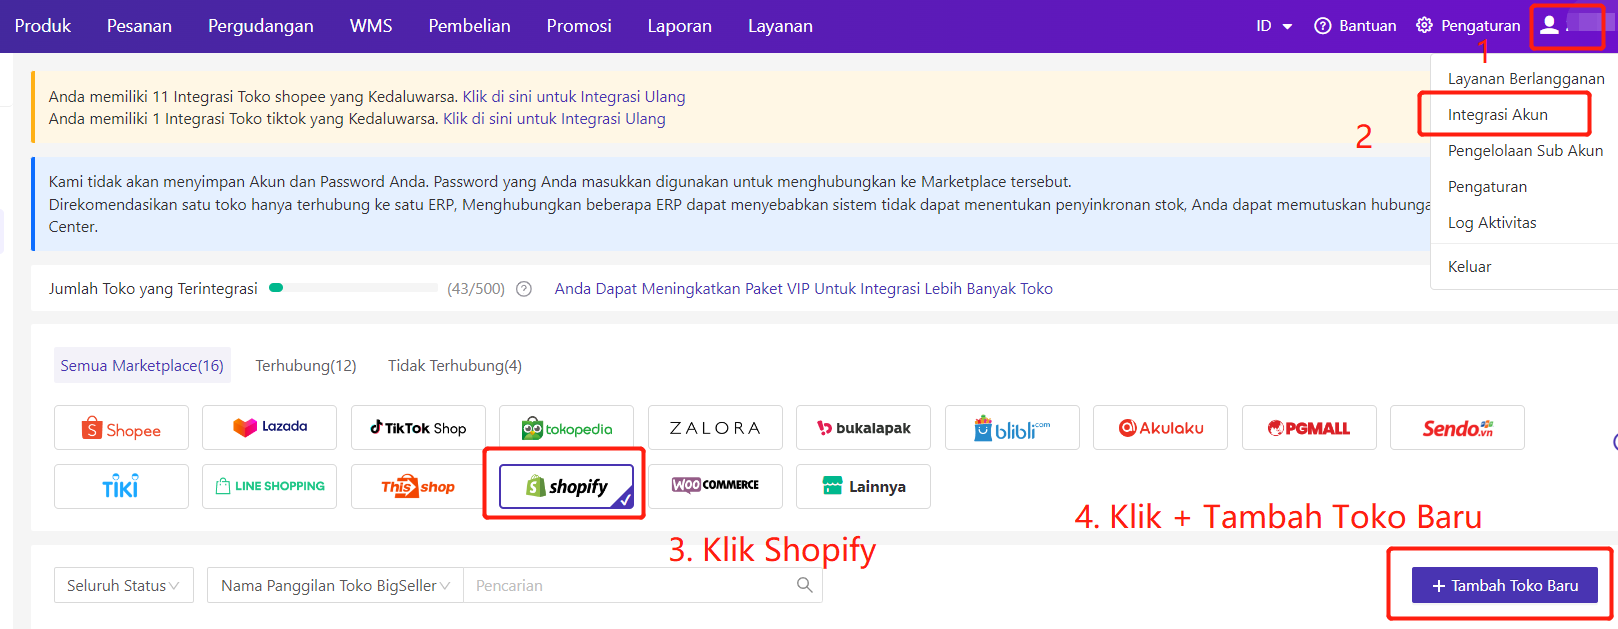The image size is (1618, 629).
Task: Open the Pergudangan menu
Action: 260,26
